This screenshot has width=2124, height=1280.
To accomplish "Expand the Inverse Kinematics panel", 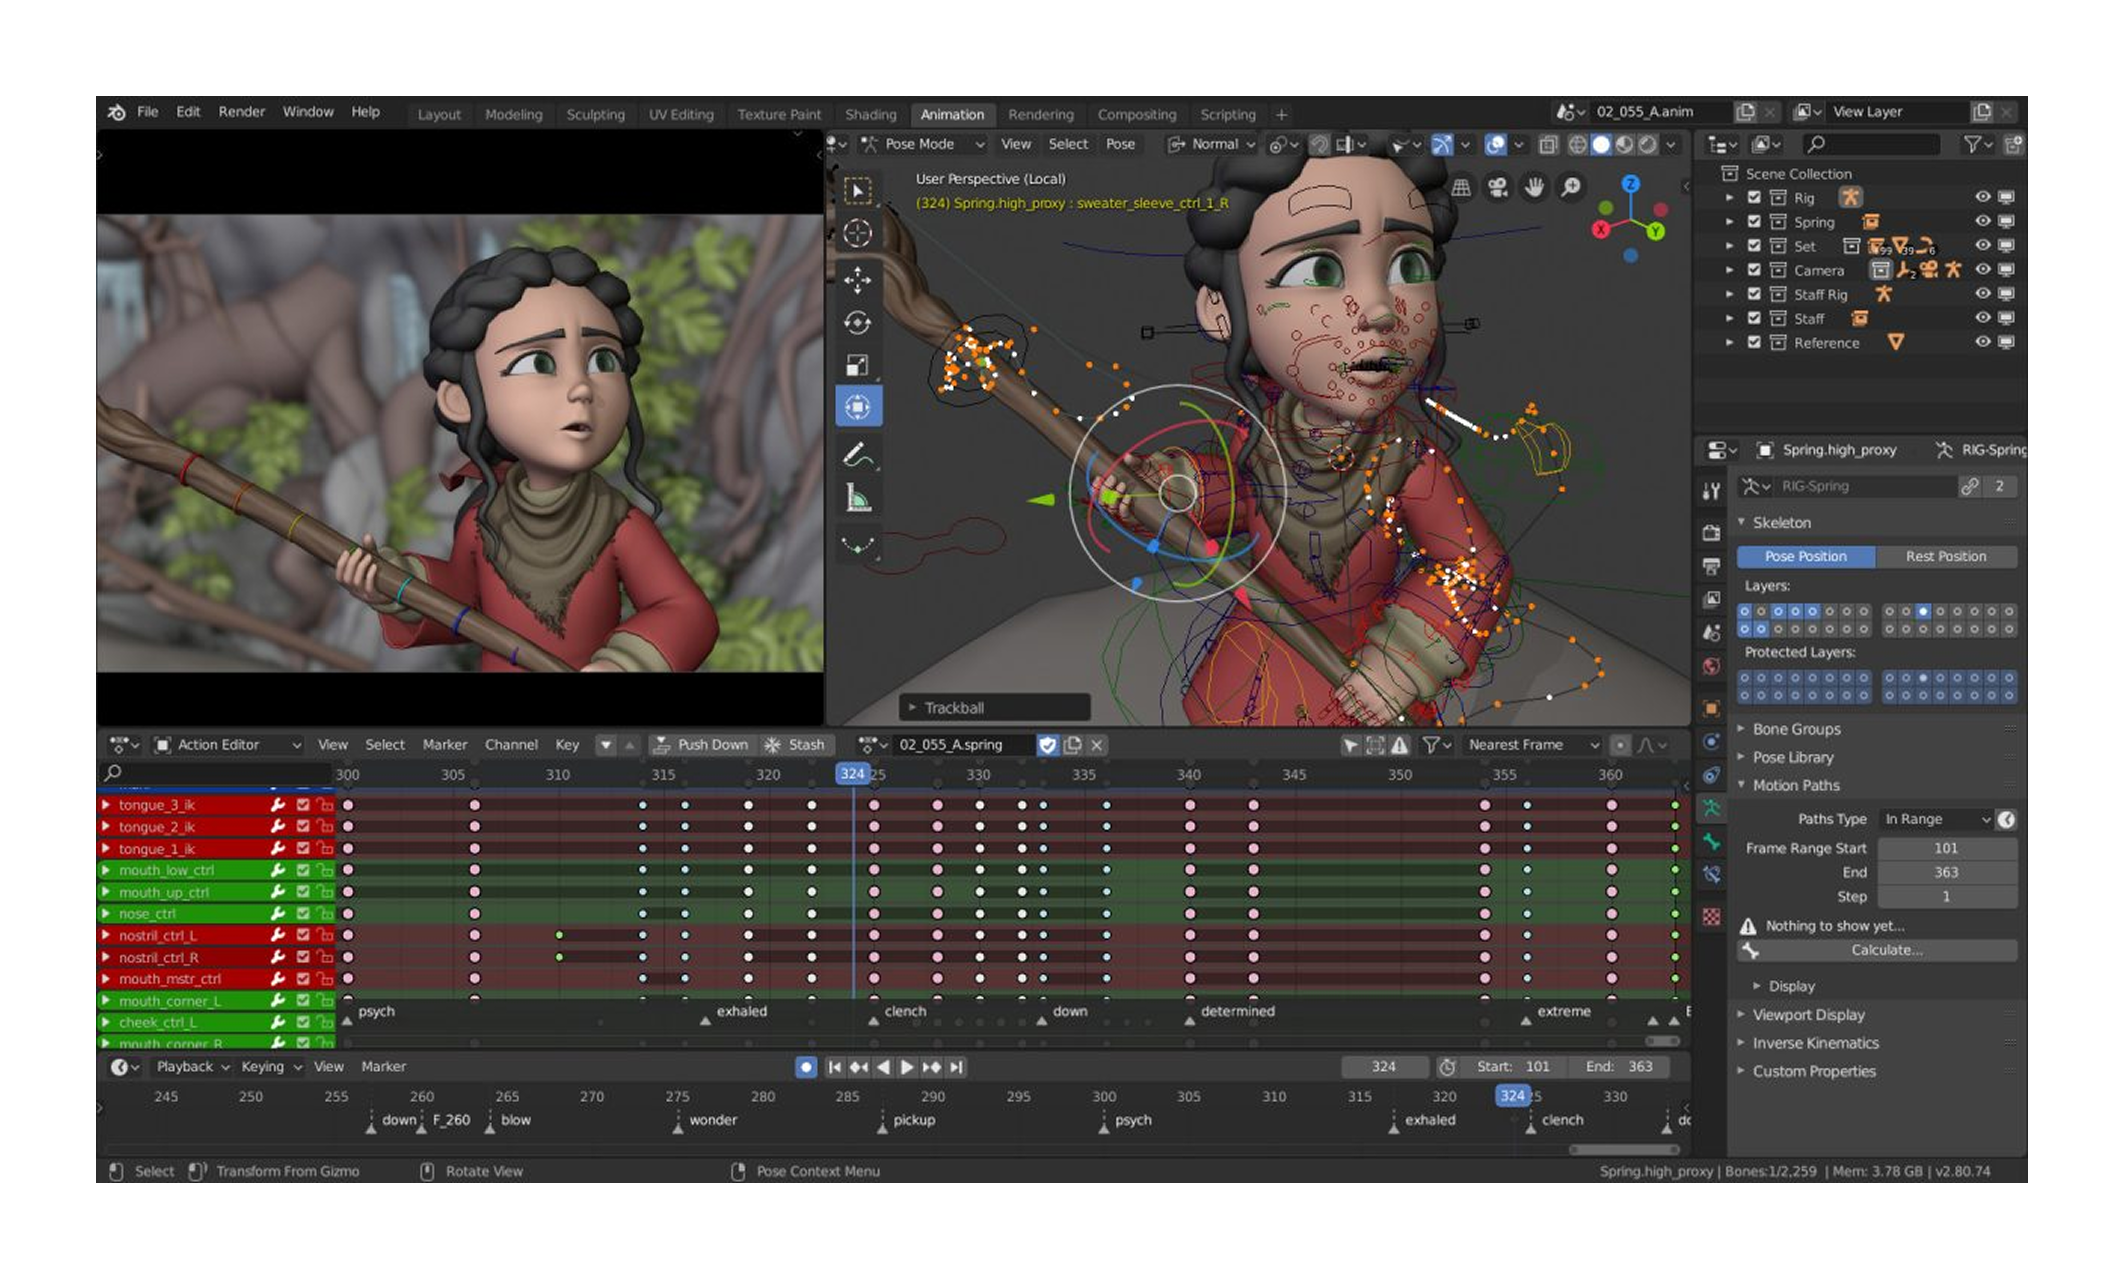I will point(1814,1042).
